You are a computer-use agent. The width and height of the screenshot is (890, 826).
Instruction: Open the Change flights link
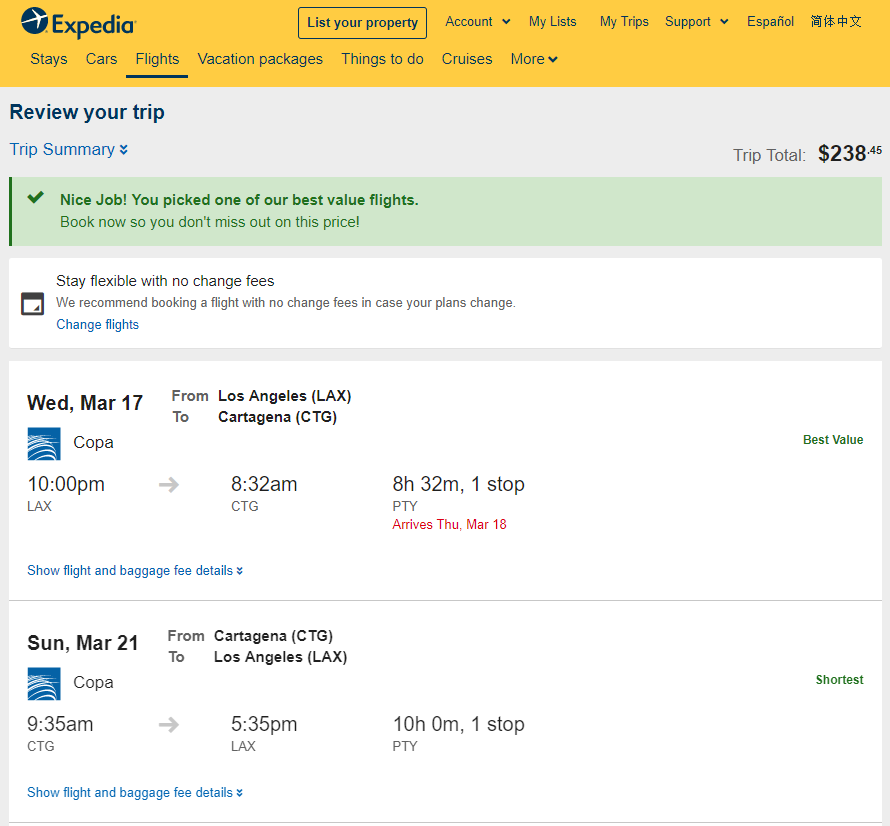(98, 324)
